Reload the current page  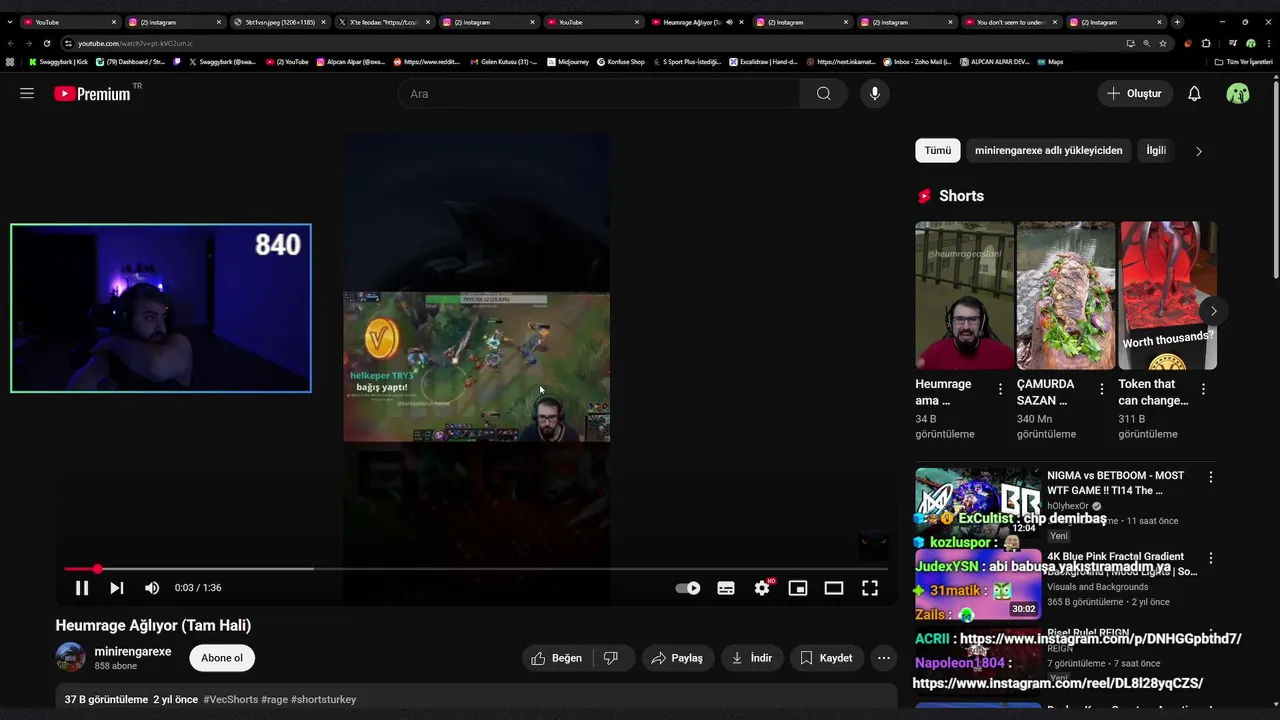click(x=46, y=43)
